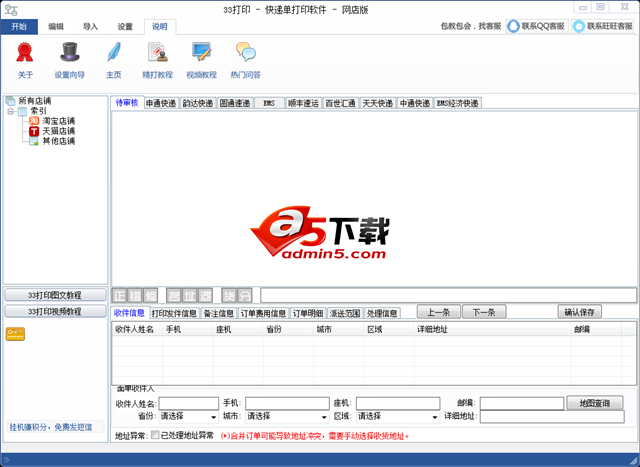Open the 关于 (About) red ribbon icon
Image resolution: width=640 pixels, height=467 pixels.
24,52
